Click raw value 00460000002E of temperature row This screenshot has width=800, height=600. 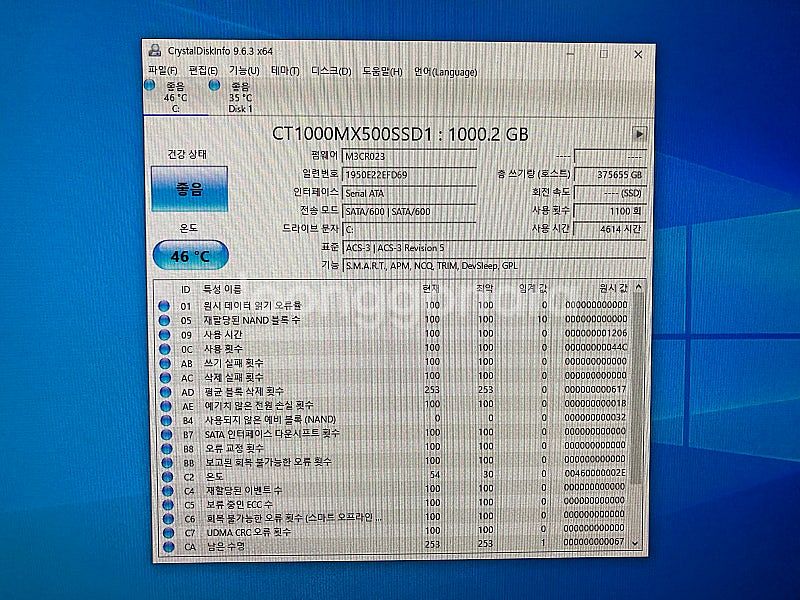(x=594, y=473)
